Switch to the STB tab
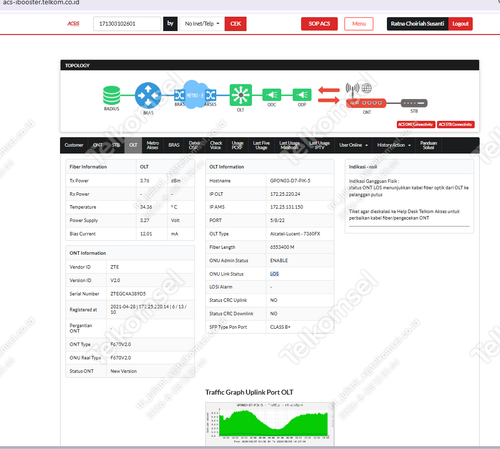This screenshot has height=449, width=500. (116, 145)
